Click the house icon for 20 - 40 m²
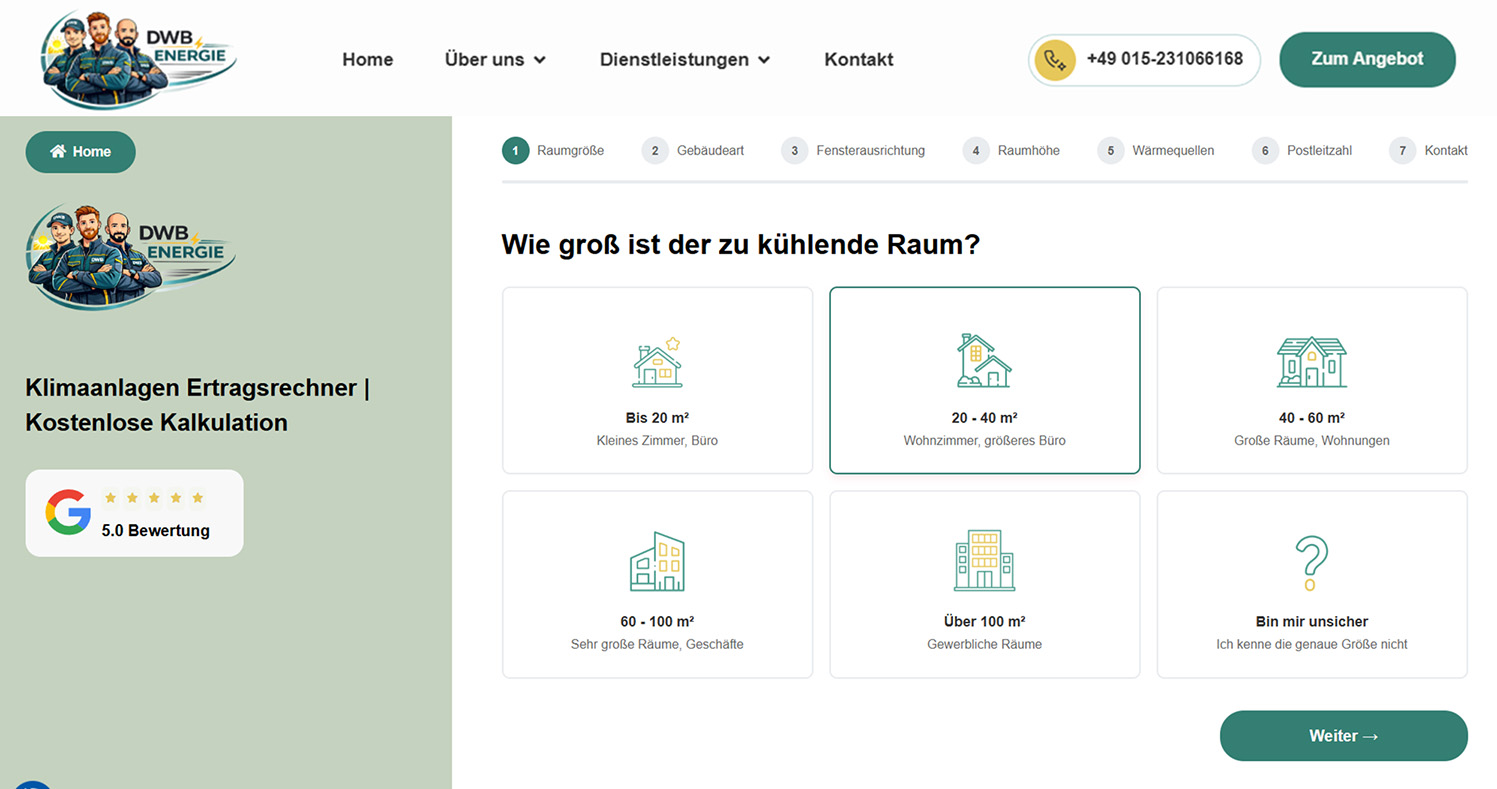The height and width of the screenshot is (789, 1497). tap(984, 361)
